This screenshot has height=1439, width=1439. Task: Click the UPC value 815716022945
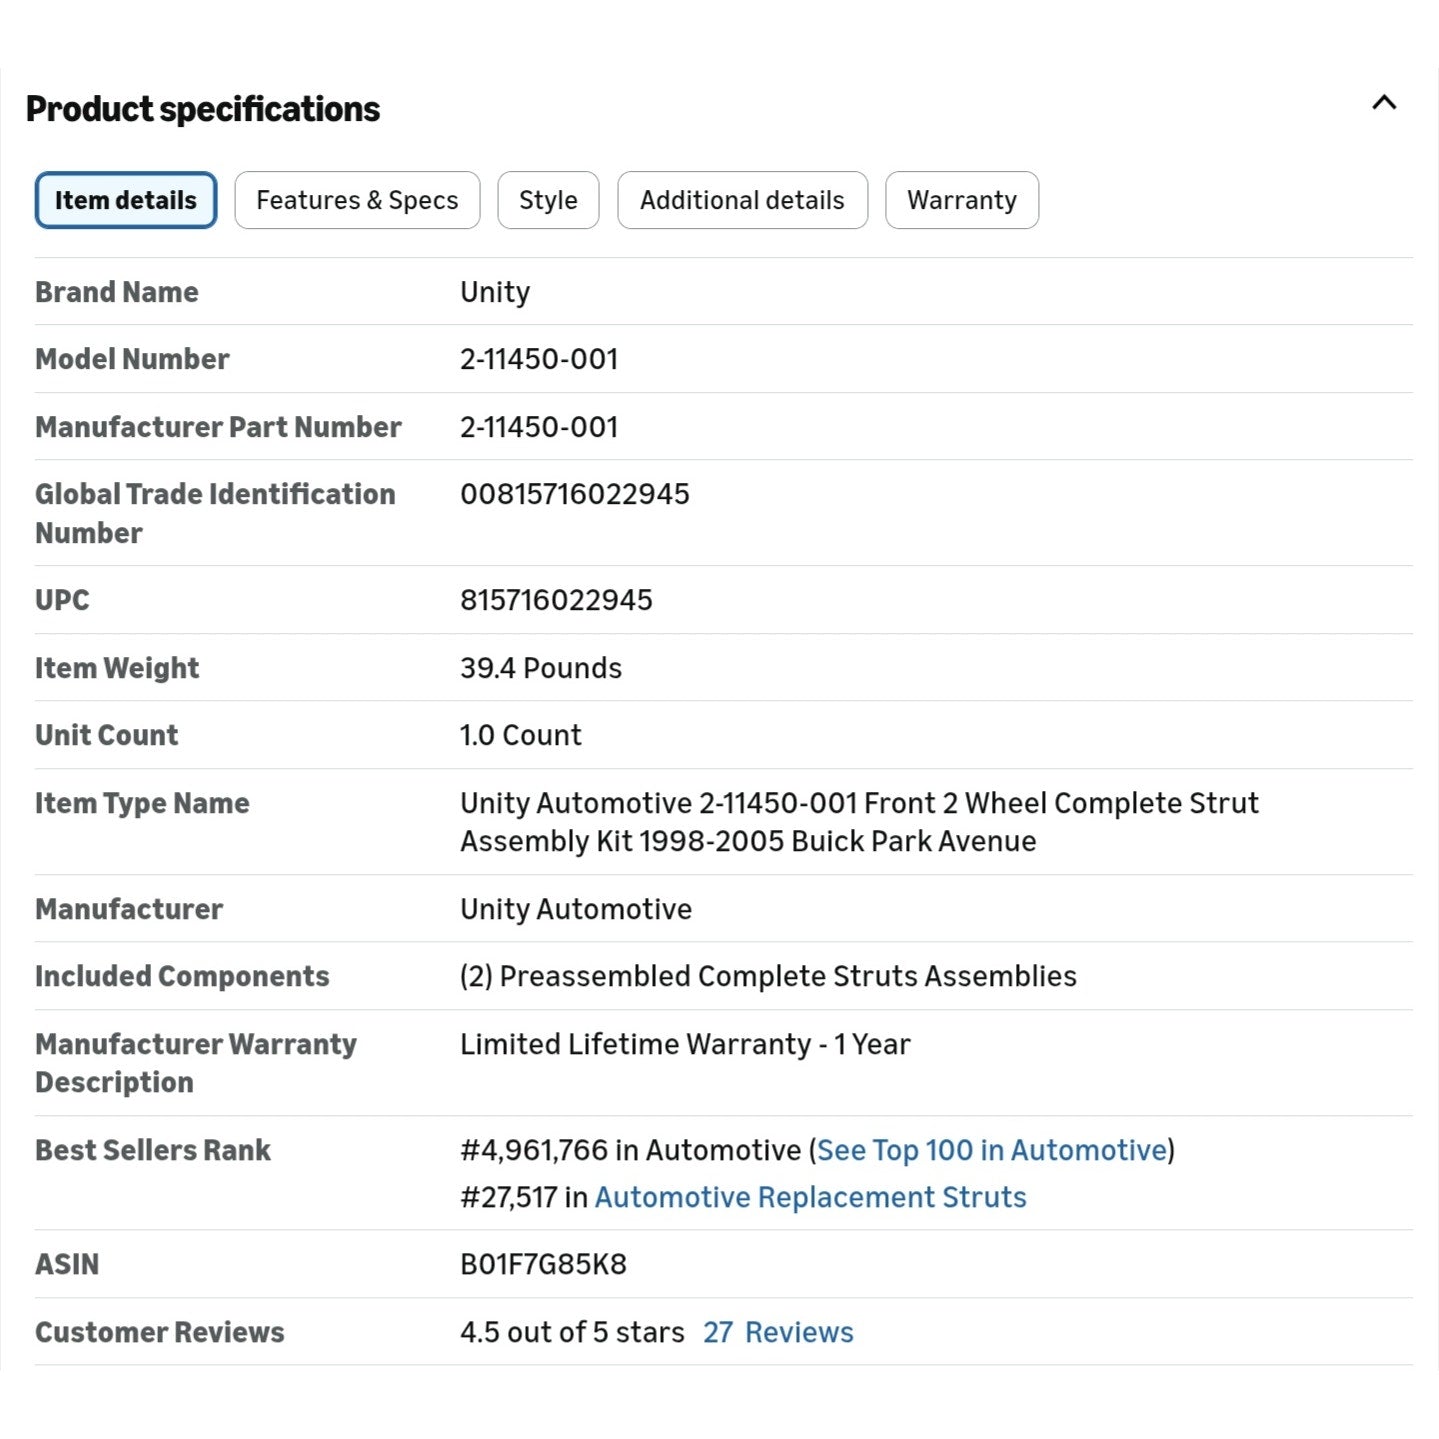tap(556, 600)
